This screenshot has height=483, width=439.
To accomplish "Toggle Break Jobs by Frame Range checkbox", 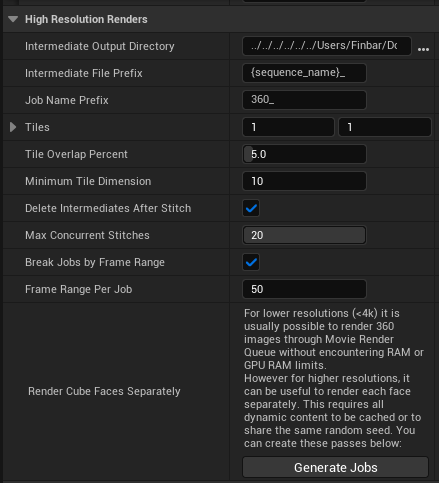I will pos(251,262).
